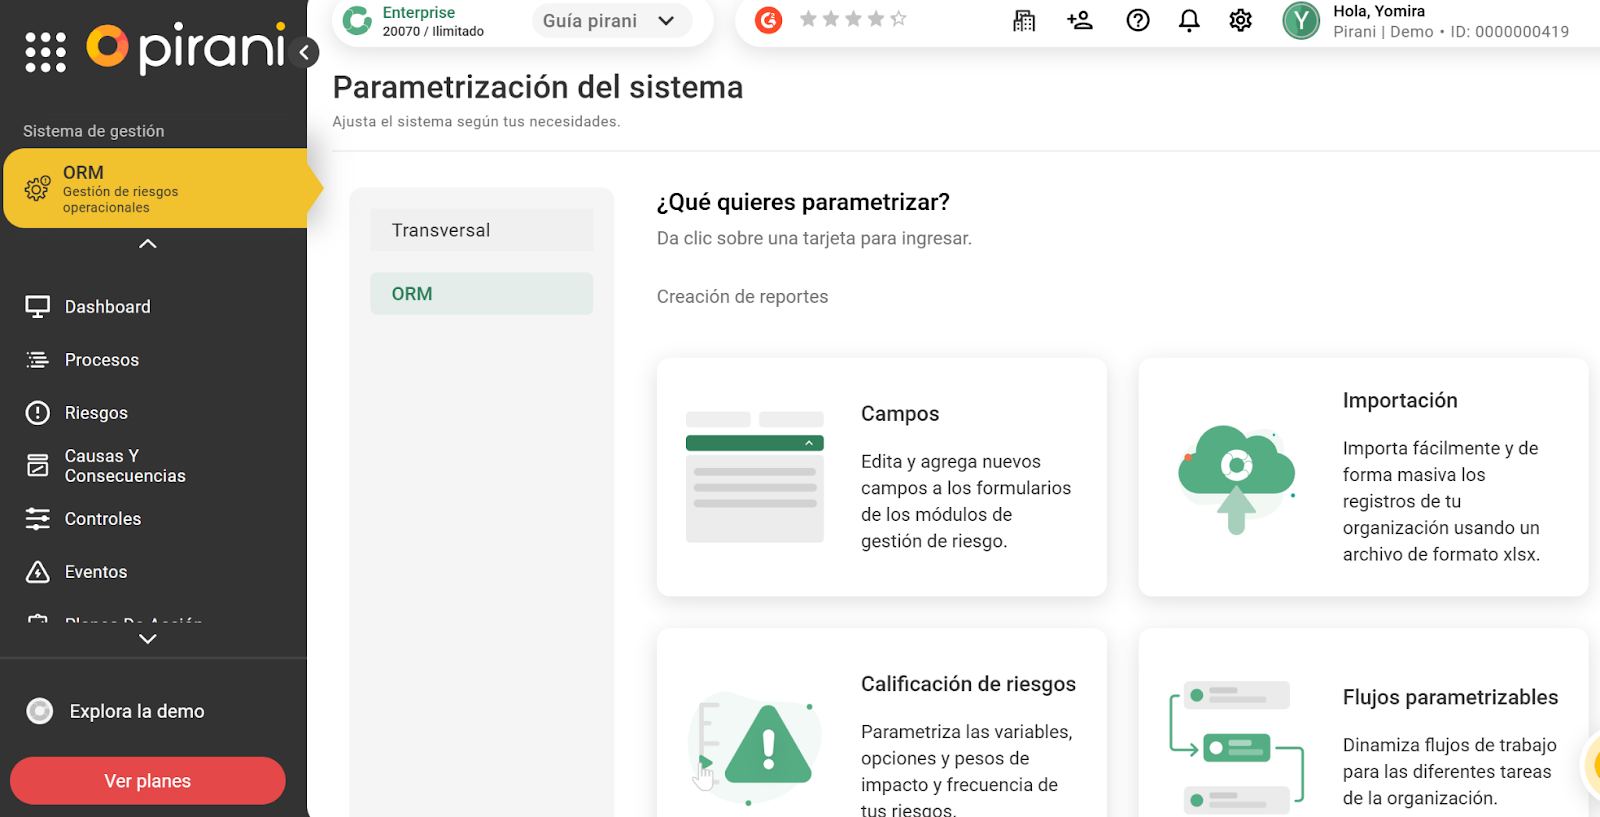The height and width of the screenshot is (817, 1600).
Task: Click the Controles sliders icon
Action: 37,519
